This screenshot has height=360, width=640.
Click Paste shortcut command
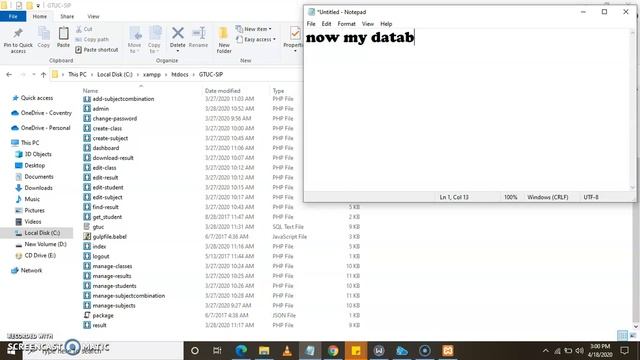pyautogui.click(x=97, y=50)
